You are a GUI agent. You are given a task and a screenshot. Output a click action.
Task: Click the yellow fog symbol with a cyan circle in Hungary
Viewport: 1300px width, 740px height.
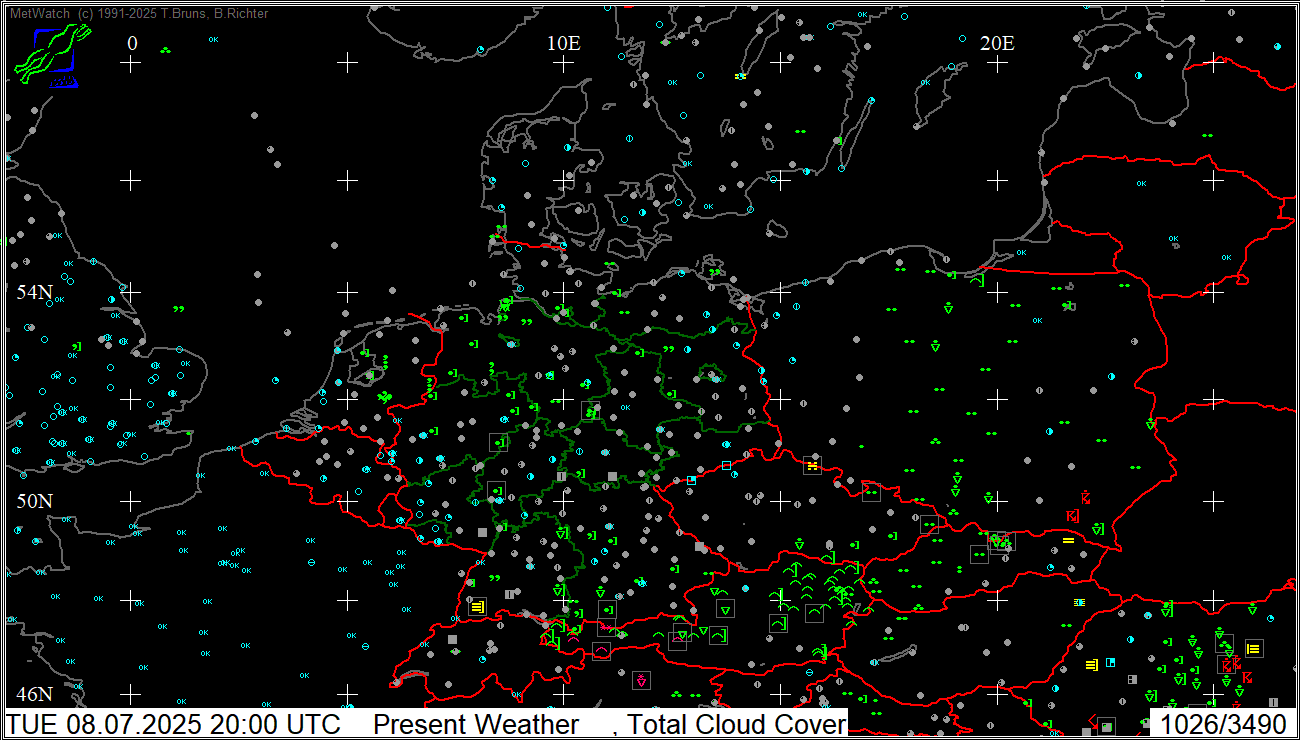click(1079, 602)
